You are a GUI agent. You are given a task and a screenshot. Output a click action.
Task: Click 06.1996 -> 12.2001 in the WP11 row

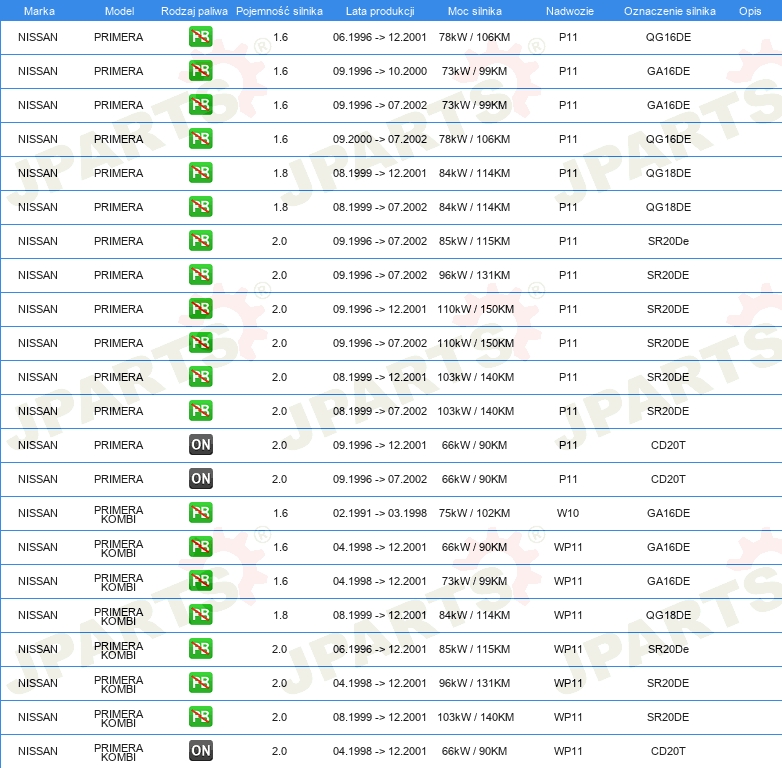[380, 649]
